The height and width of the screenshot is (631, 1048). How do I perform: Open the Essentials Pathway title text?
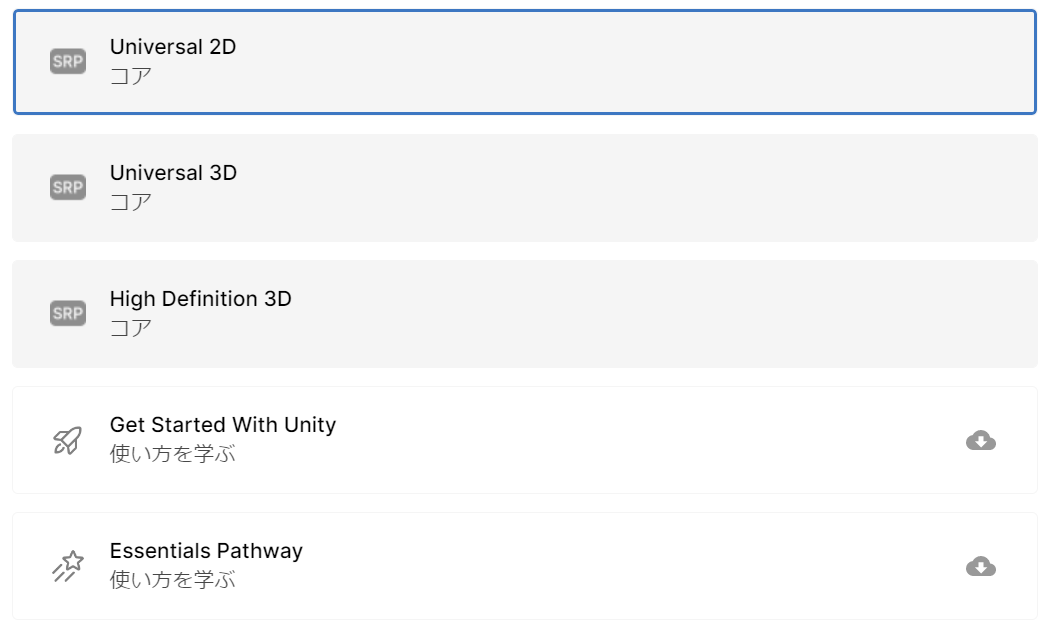(206, 550)
